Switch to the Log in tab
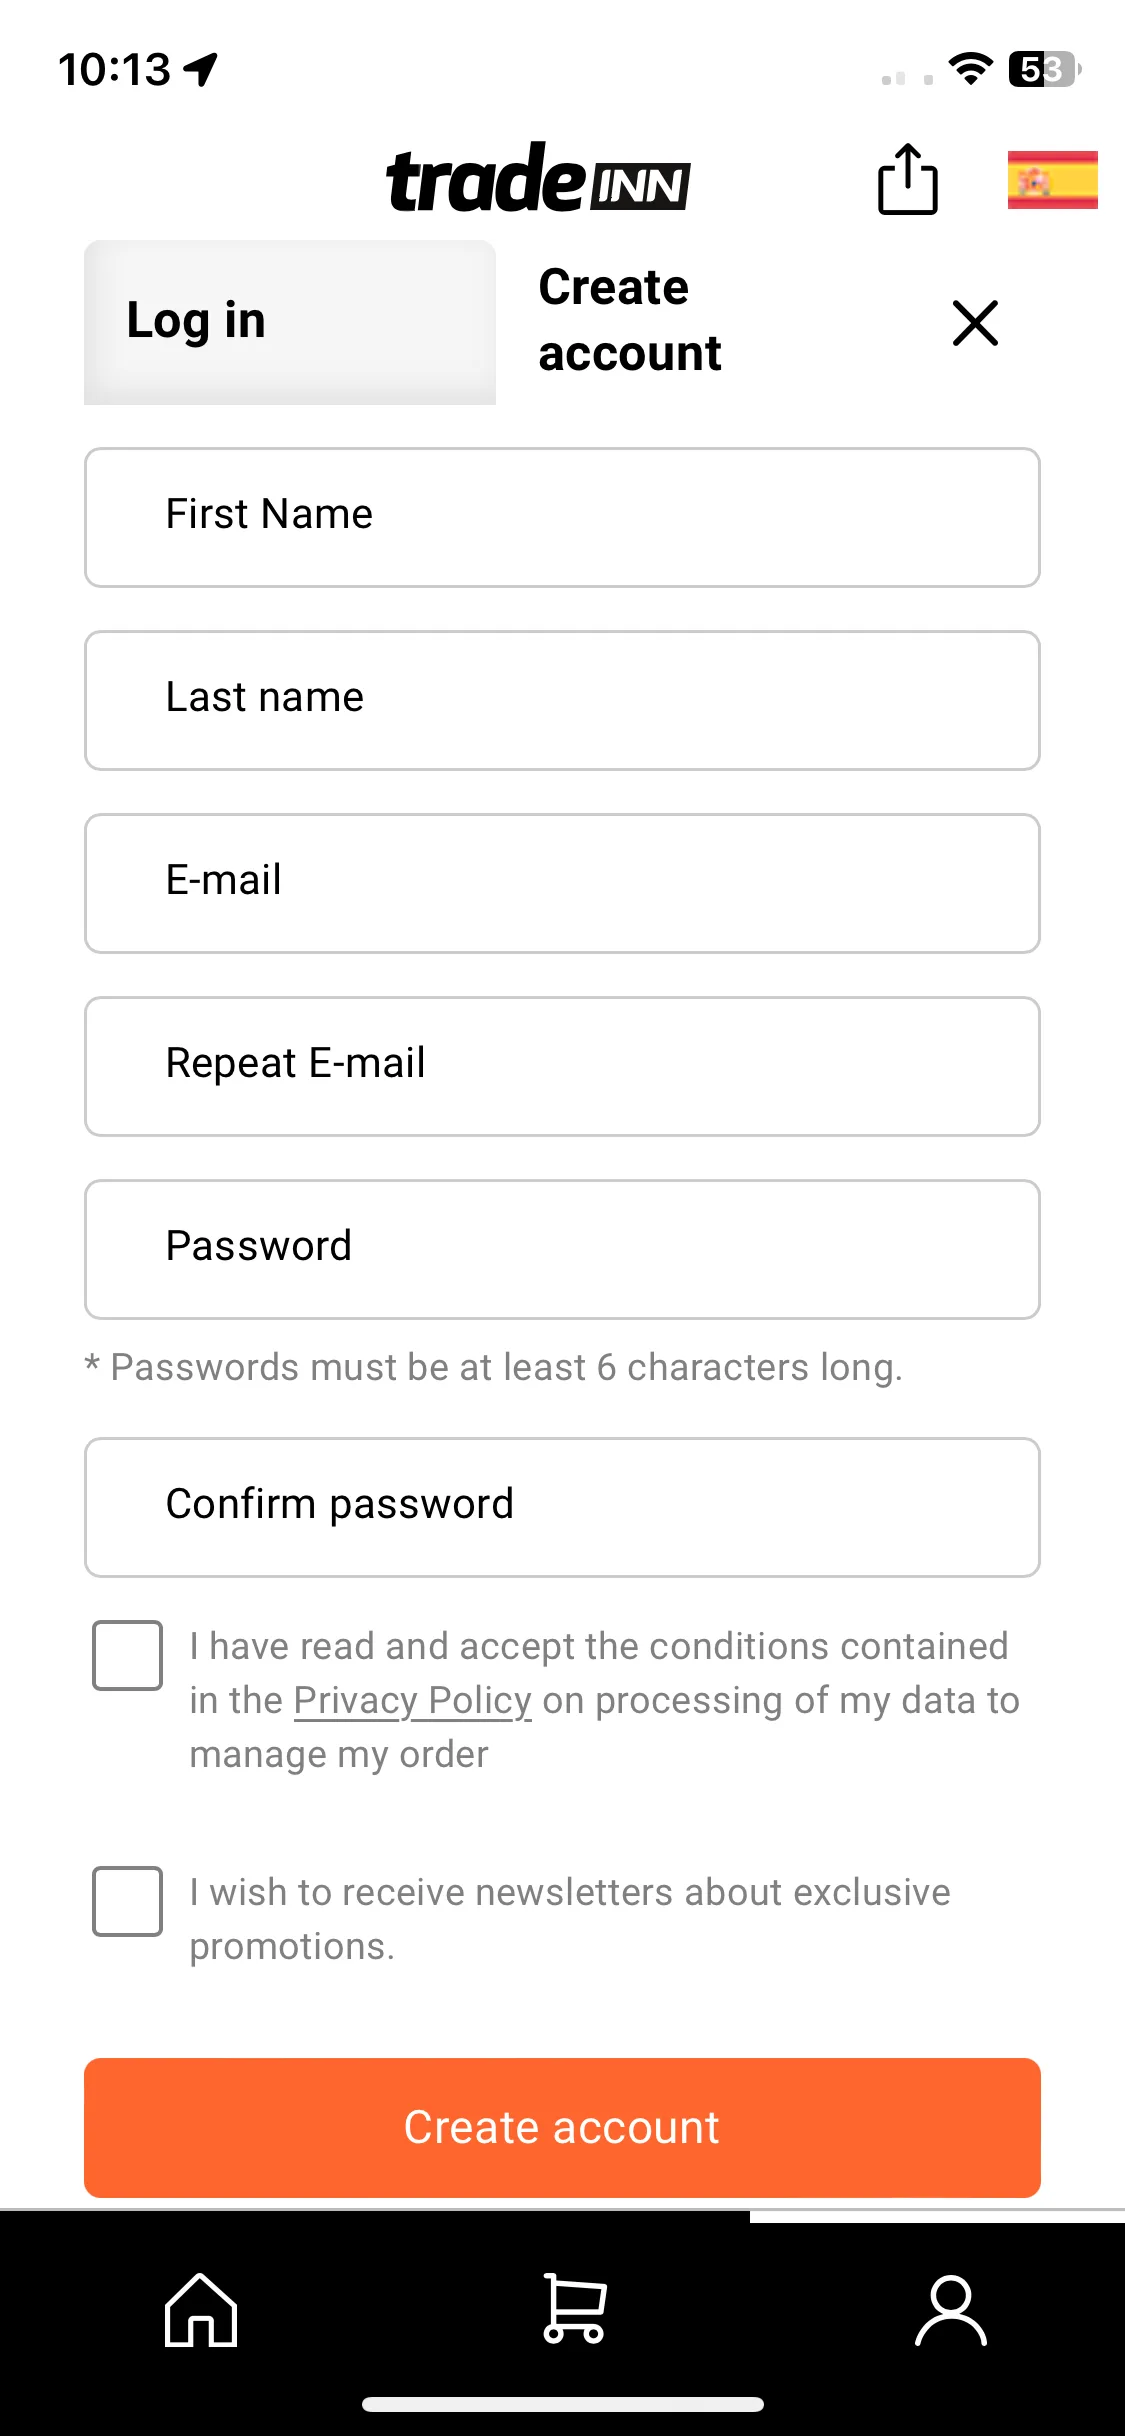 click(x=290, y=322)
